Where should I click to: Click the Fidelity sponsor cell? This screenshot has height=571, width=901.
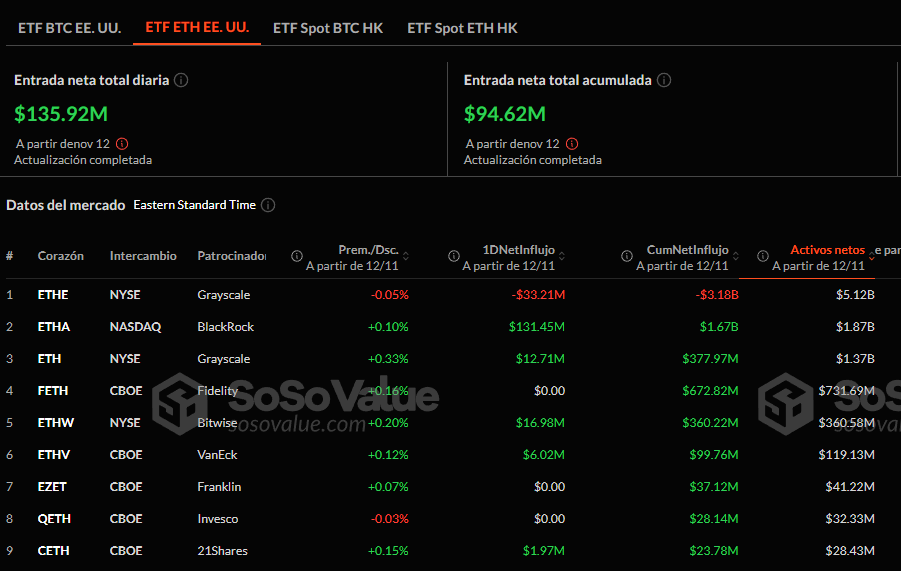click(217, 391)
